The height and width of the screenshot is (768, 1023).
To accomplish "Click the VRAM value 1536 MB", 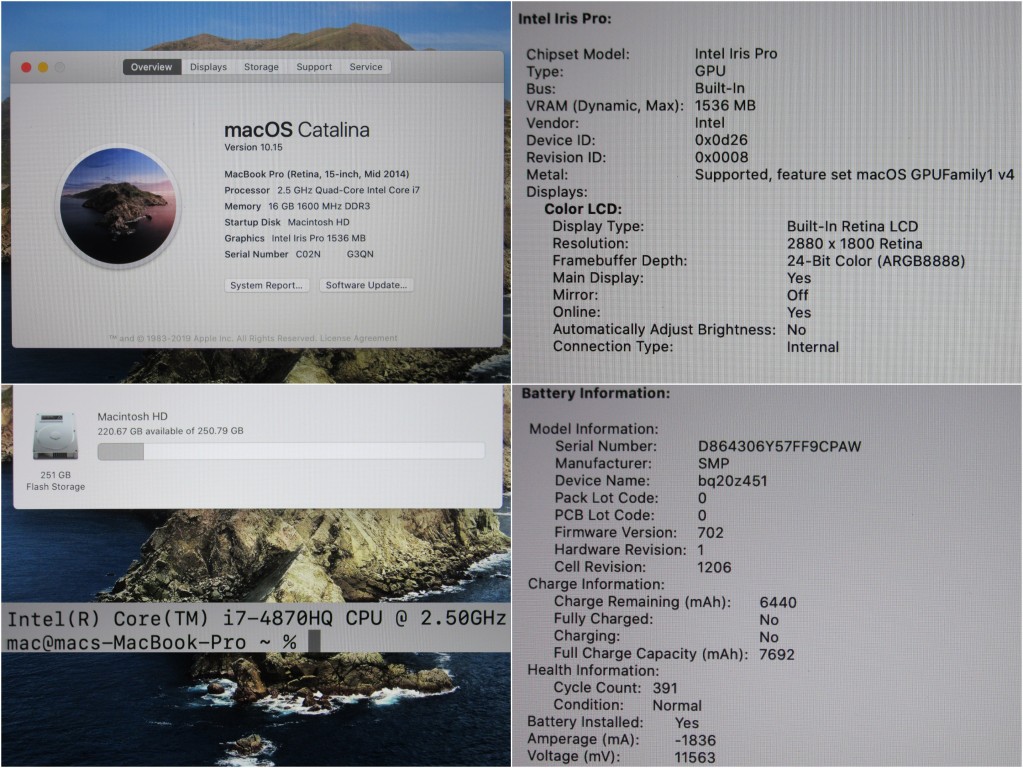I will tap(725, 106).
